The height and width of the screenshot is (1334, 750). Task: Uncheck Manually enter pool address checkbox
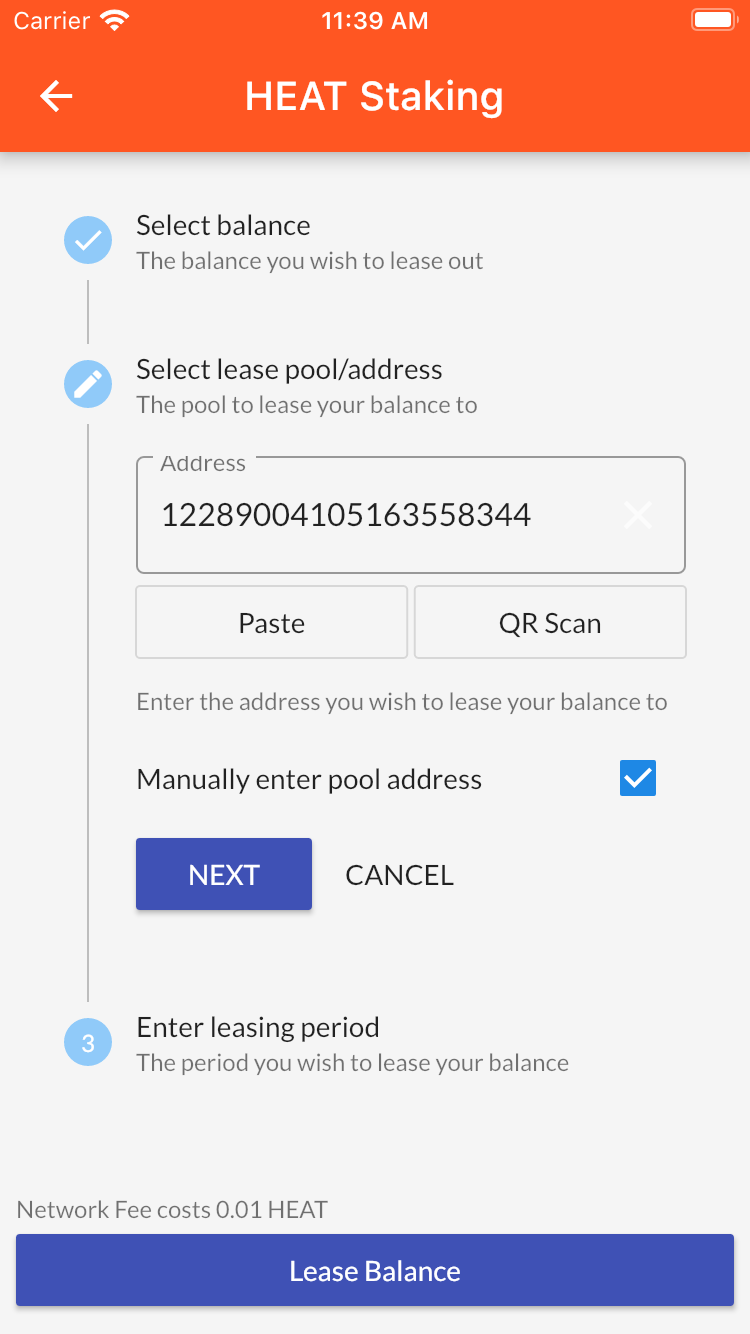638,778
